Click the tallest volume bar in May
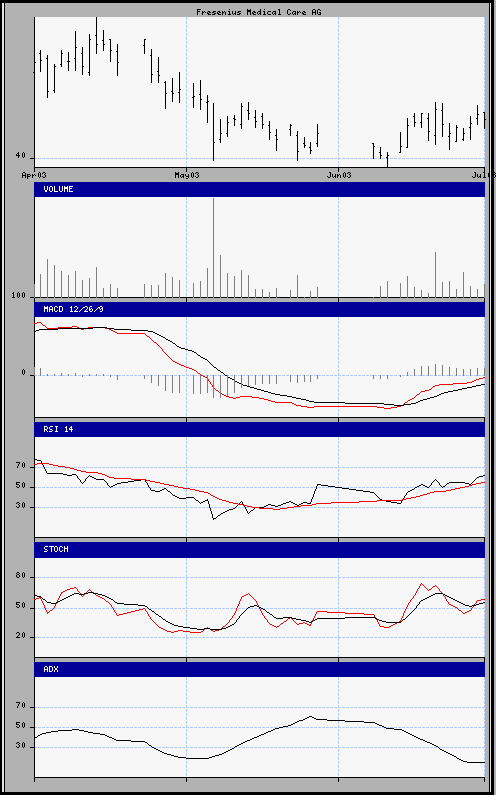The image size is (496, 795). tap(214, 247)
